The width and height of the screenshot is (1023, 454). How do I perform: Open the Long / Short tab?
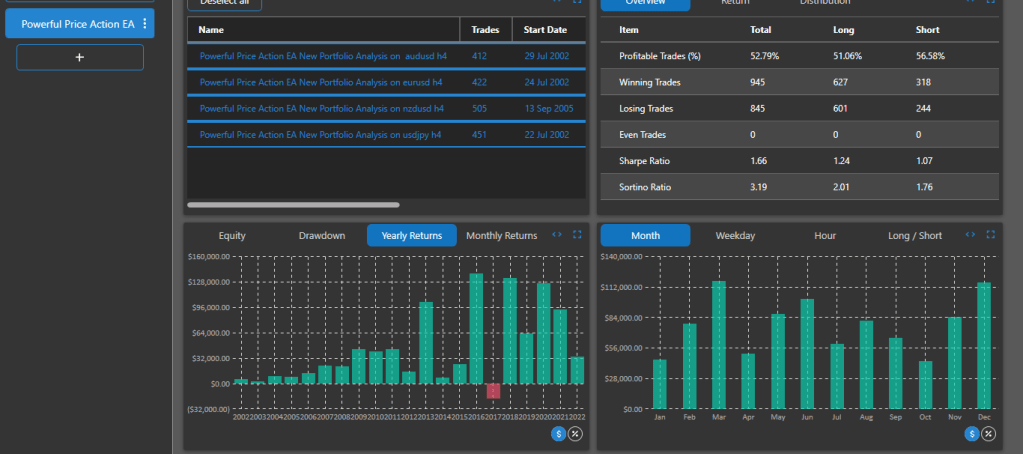tap(915, 236)
